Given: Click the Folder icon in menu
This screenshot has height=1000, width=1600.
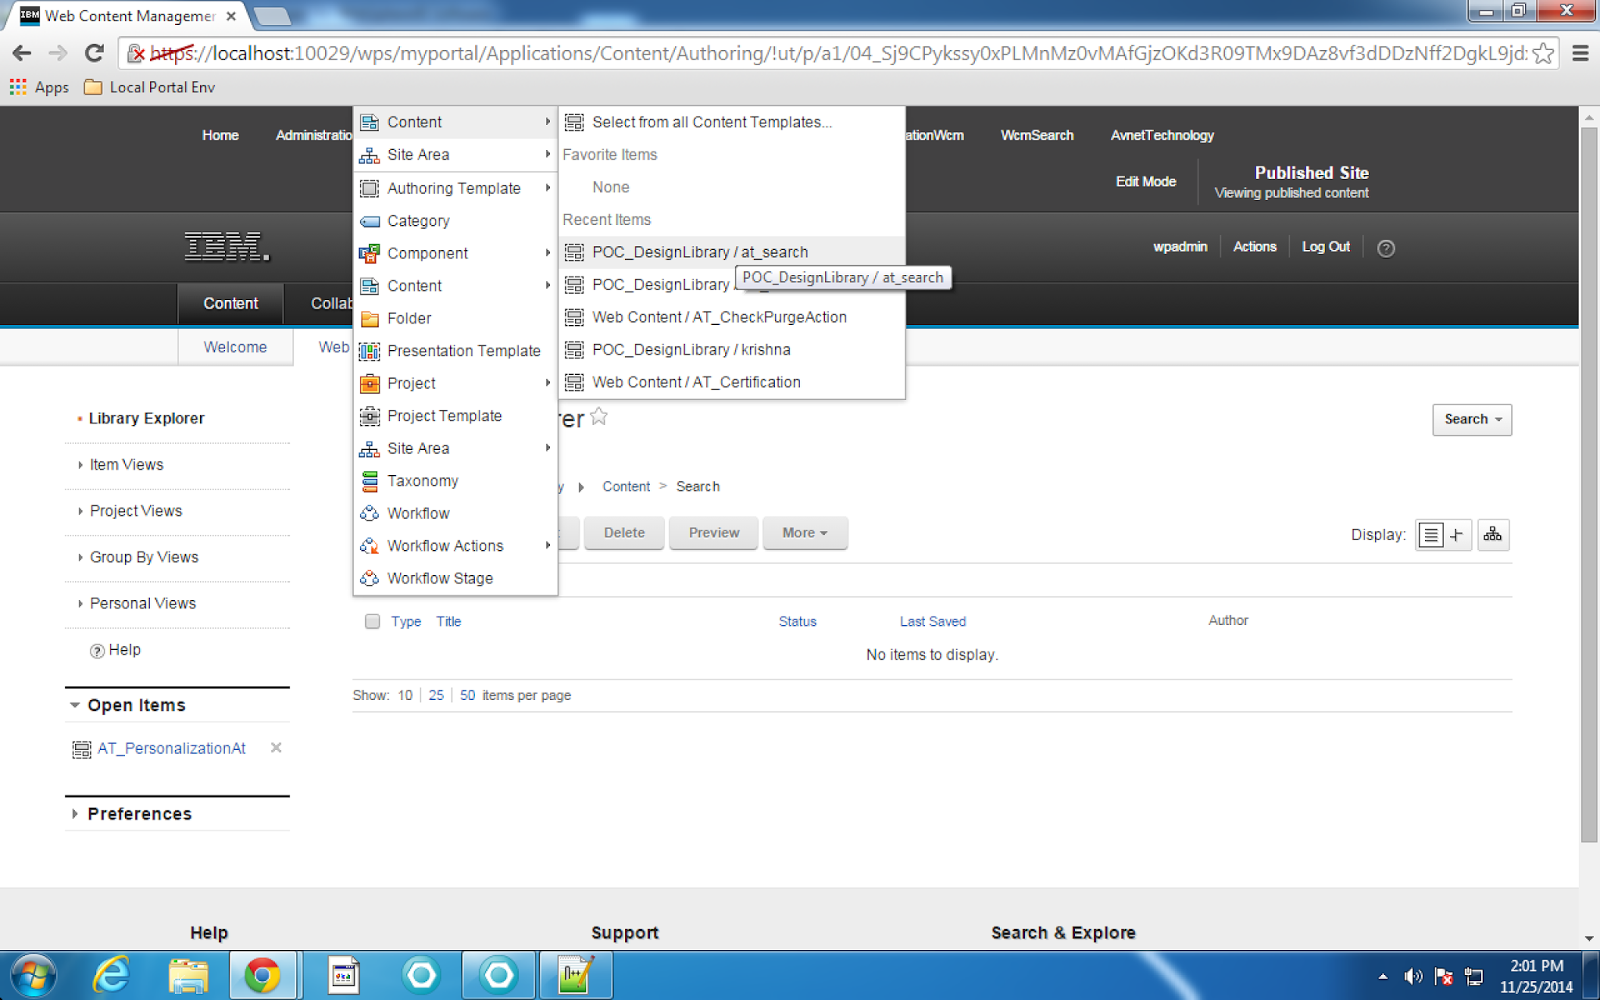Looking at the screenshot, I should (x=369, y=319).
